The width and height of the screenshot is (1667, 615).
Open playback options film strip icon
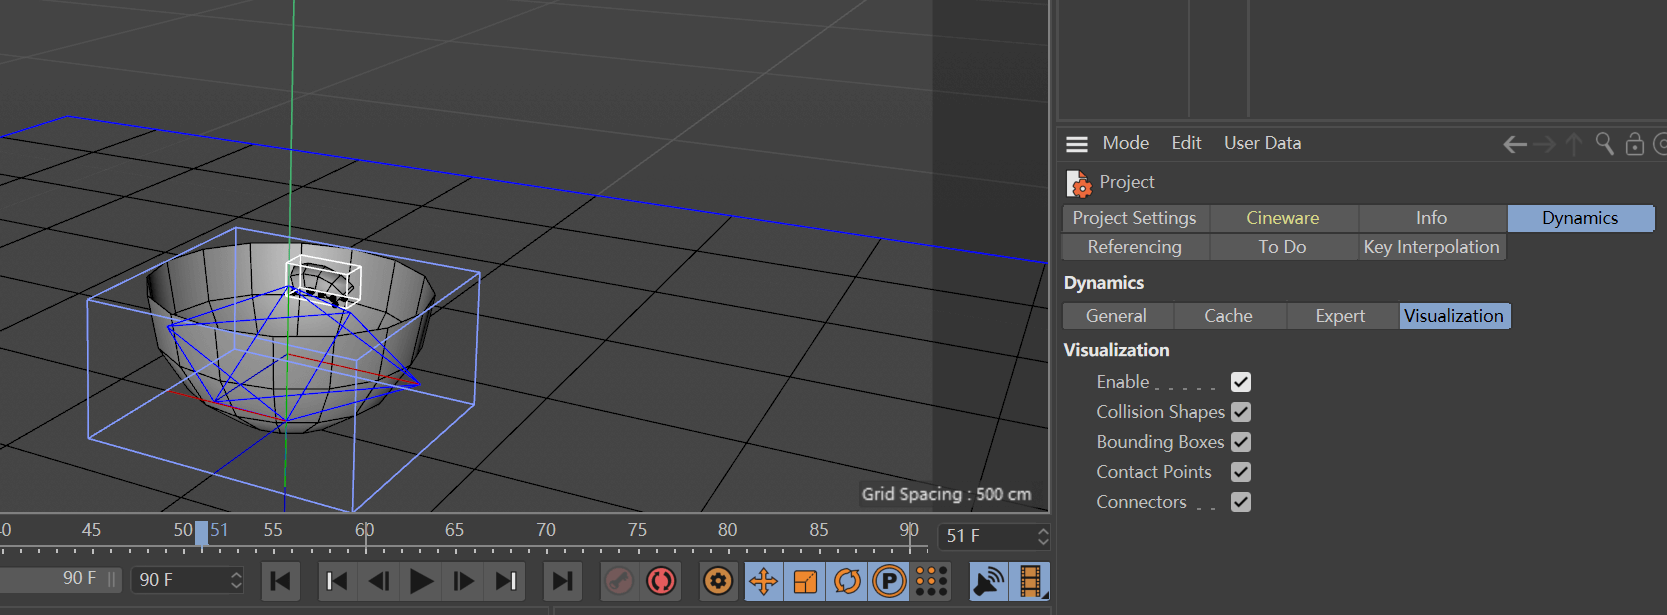(1030, 581)
